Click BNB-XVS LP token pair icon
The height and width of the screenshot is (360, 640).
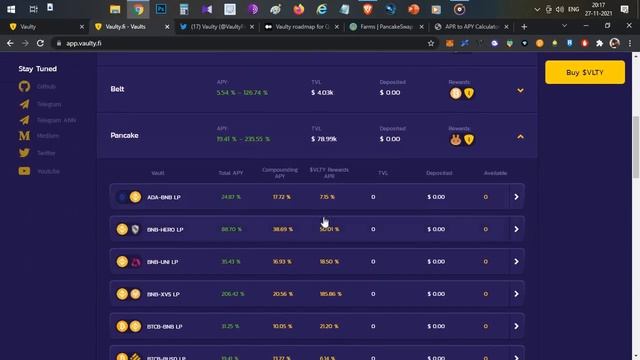(129, 294)
